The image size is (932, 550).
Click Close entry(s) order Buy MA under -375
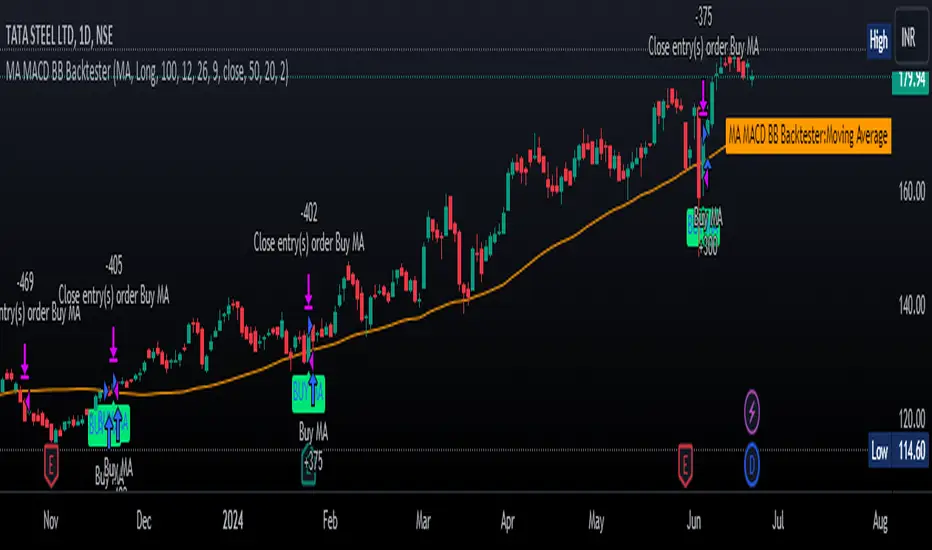tap(703, 46)
